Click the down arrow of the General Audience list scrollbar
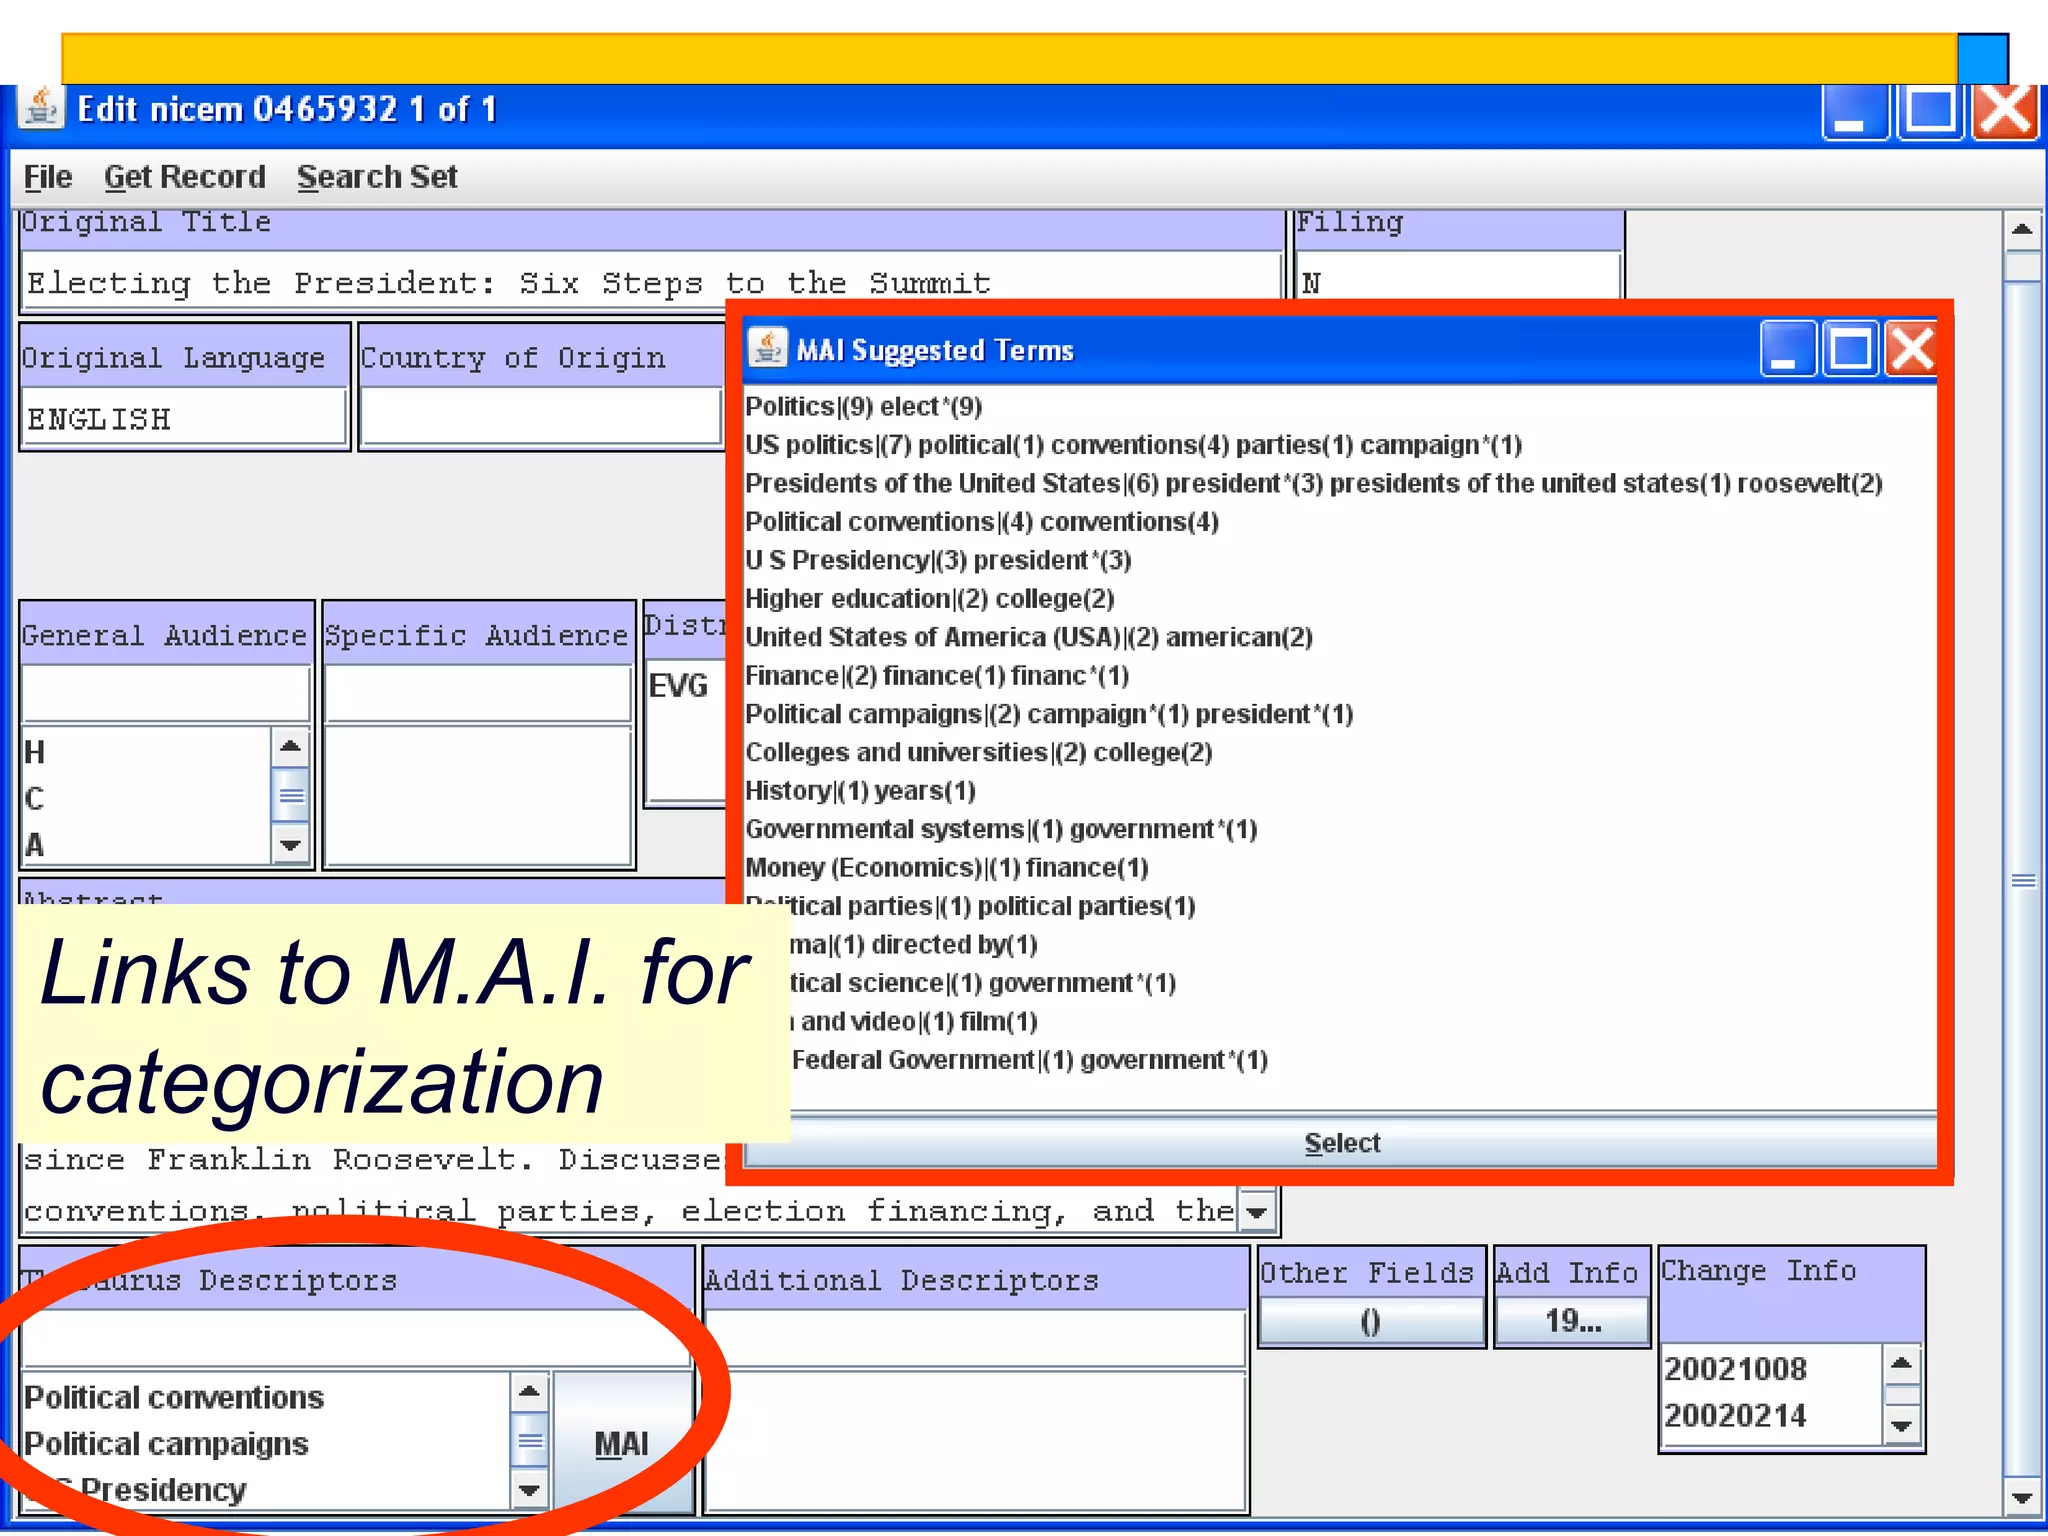 click(290, 845)
